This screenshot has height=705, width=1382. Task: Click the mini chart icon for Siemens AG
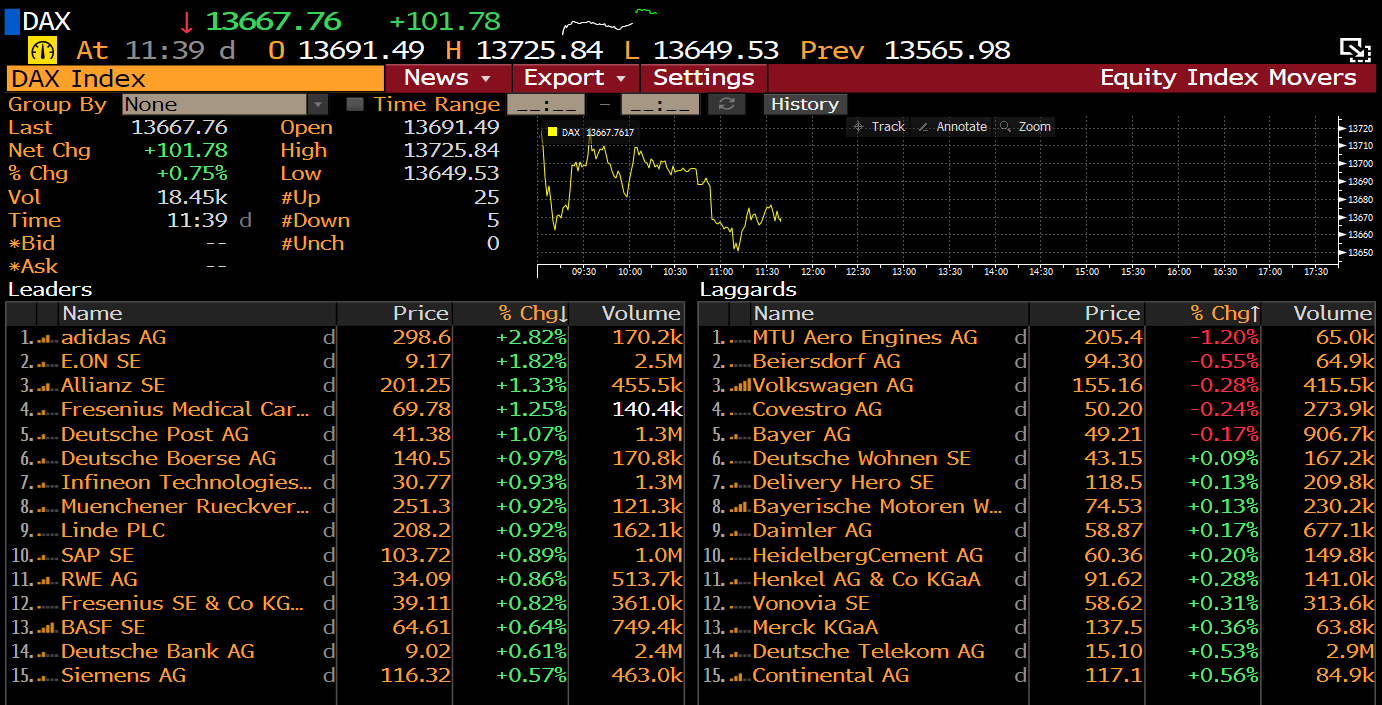coord(48,677)
